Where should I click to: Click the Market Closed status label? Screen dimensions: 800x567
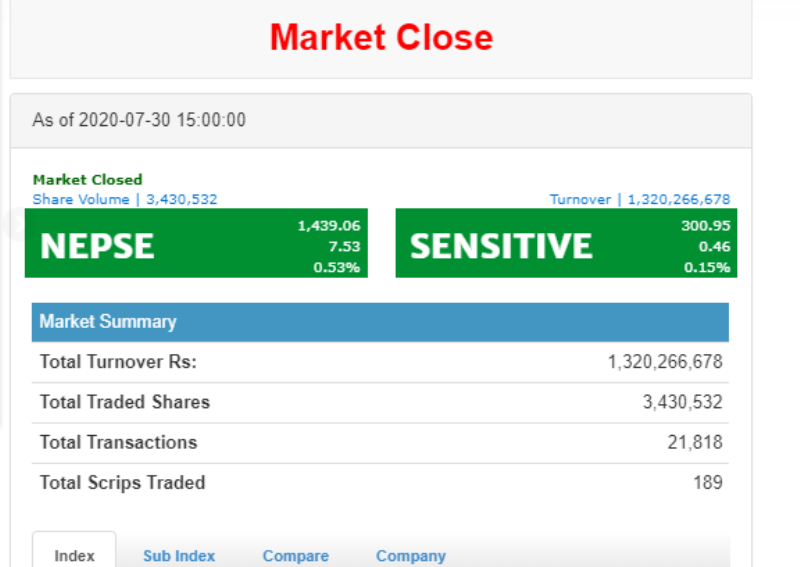87,180
